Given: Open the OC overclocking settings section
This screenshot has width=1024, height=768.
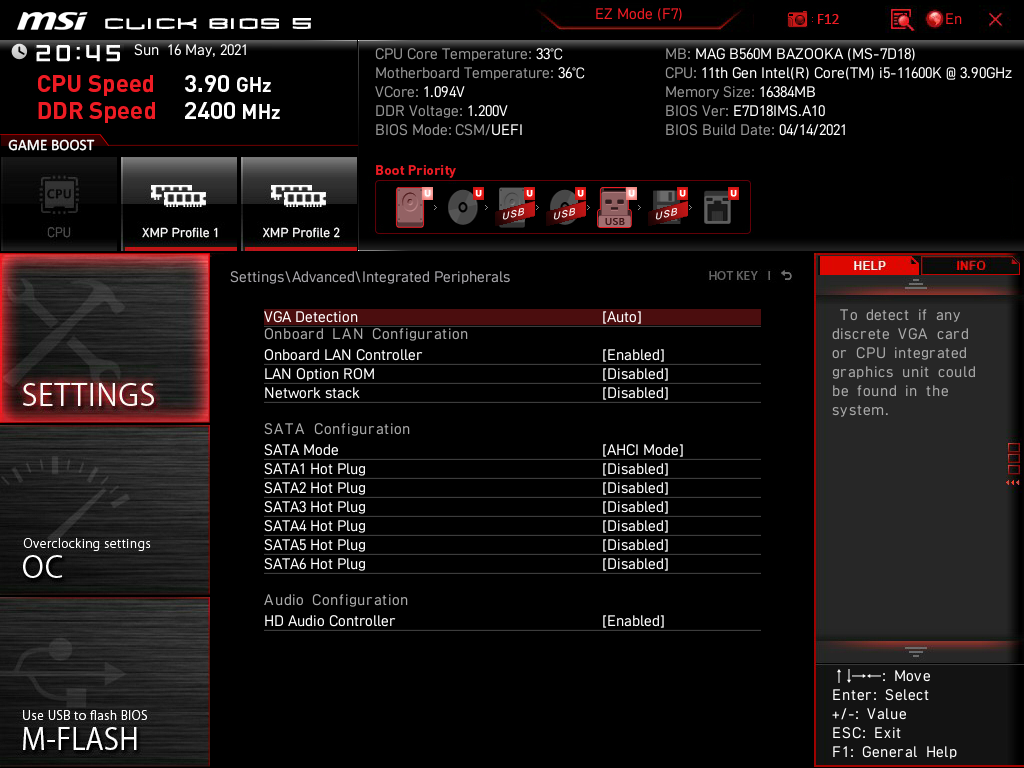Looking at the screenshot, I should pos(104,511).
